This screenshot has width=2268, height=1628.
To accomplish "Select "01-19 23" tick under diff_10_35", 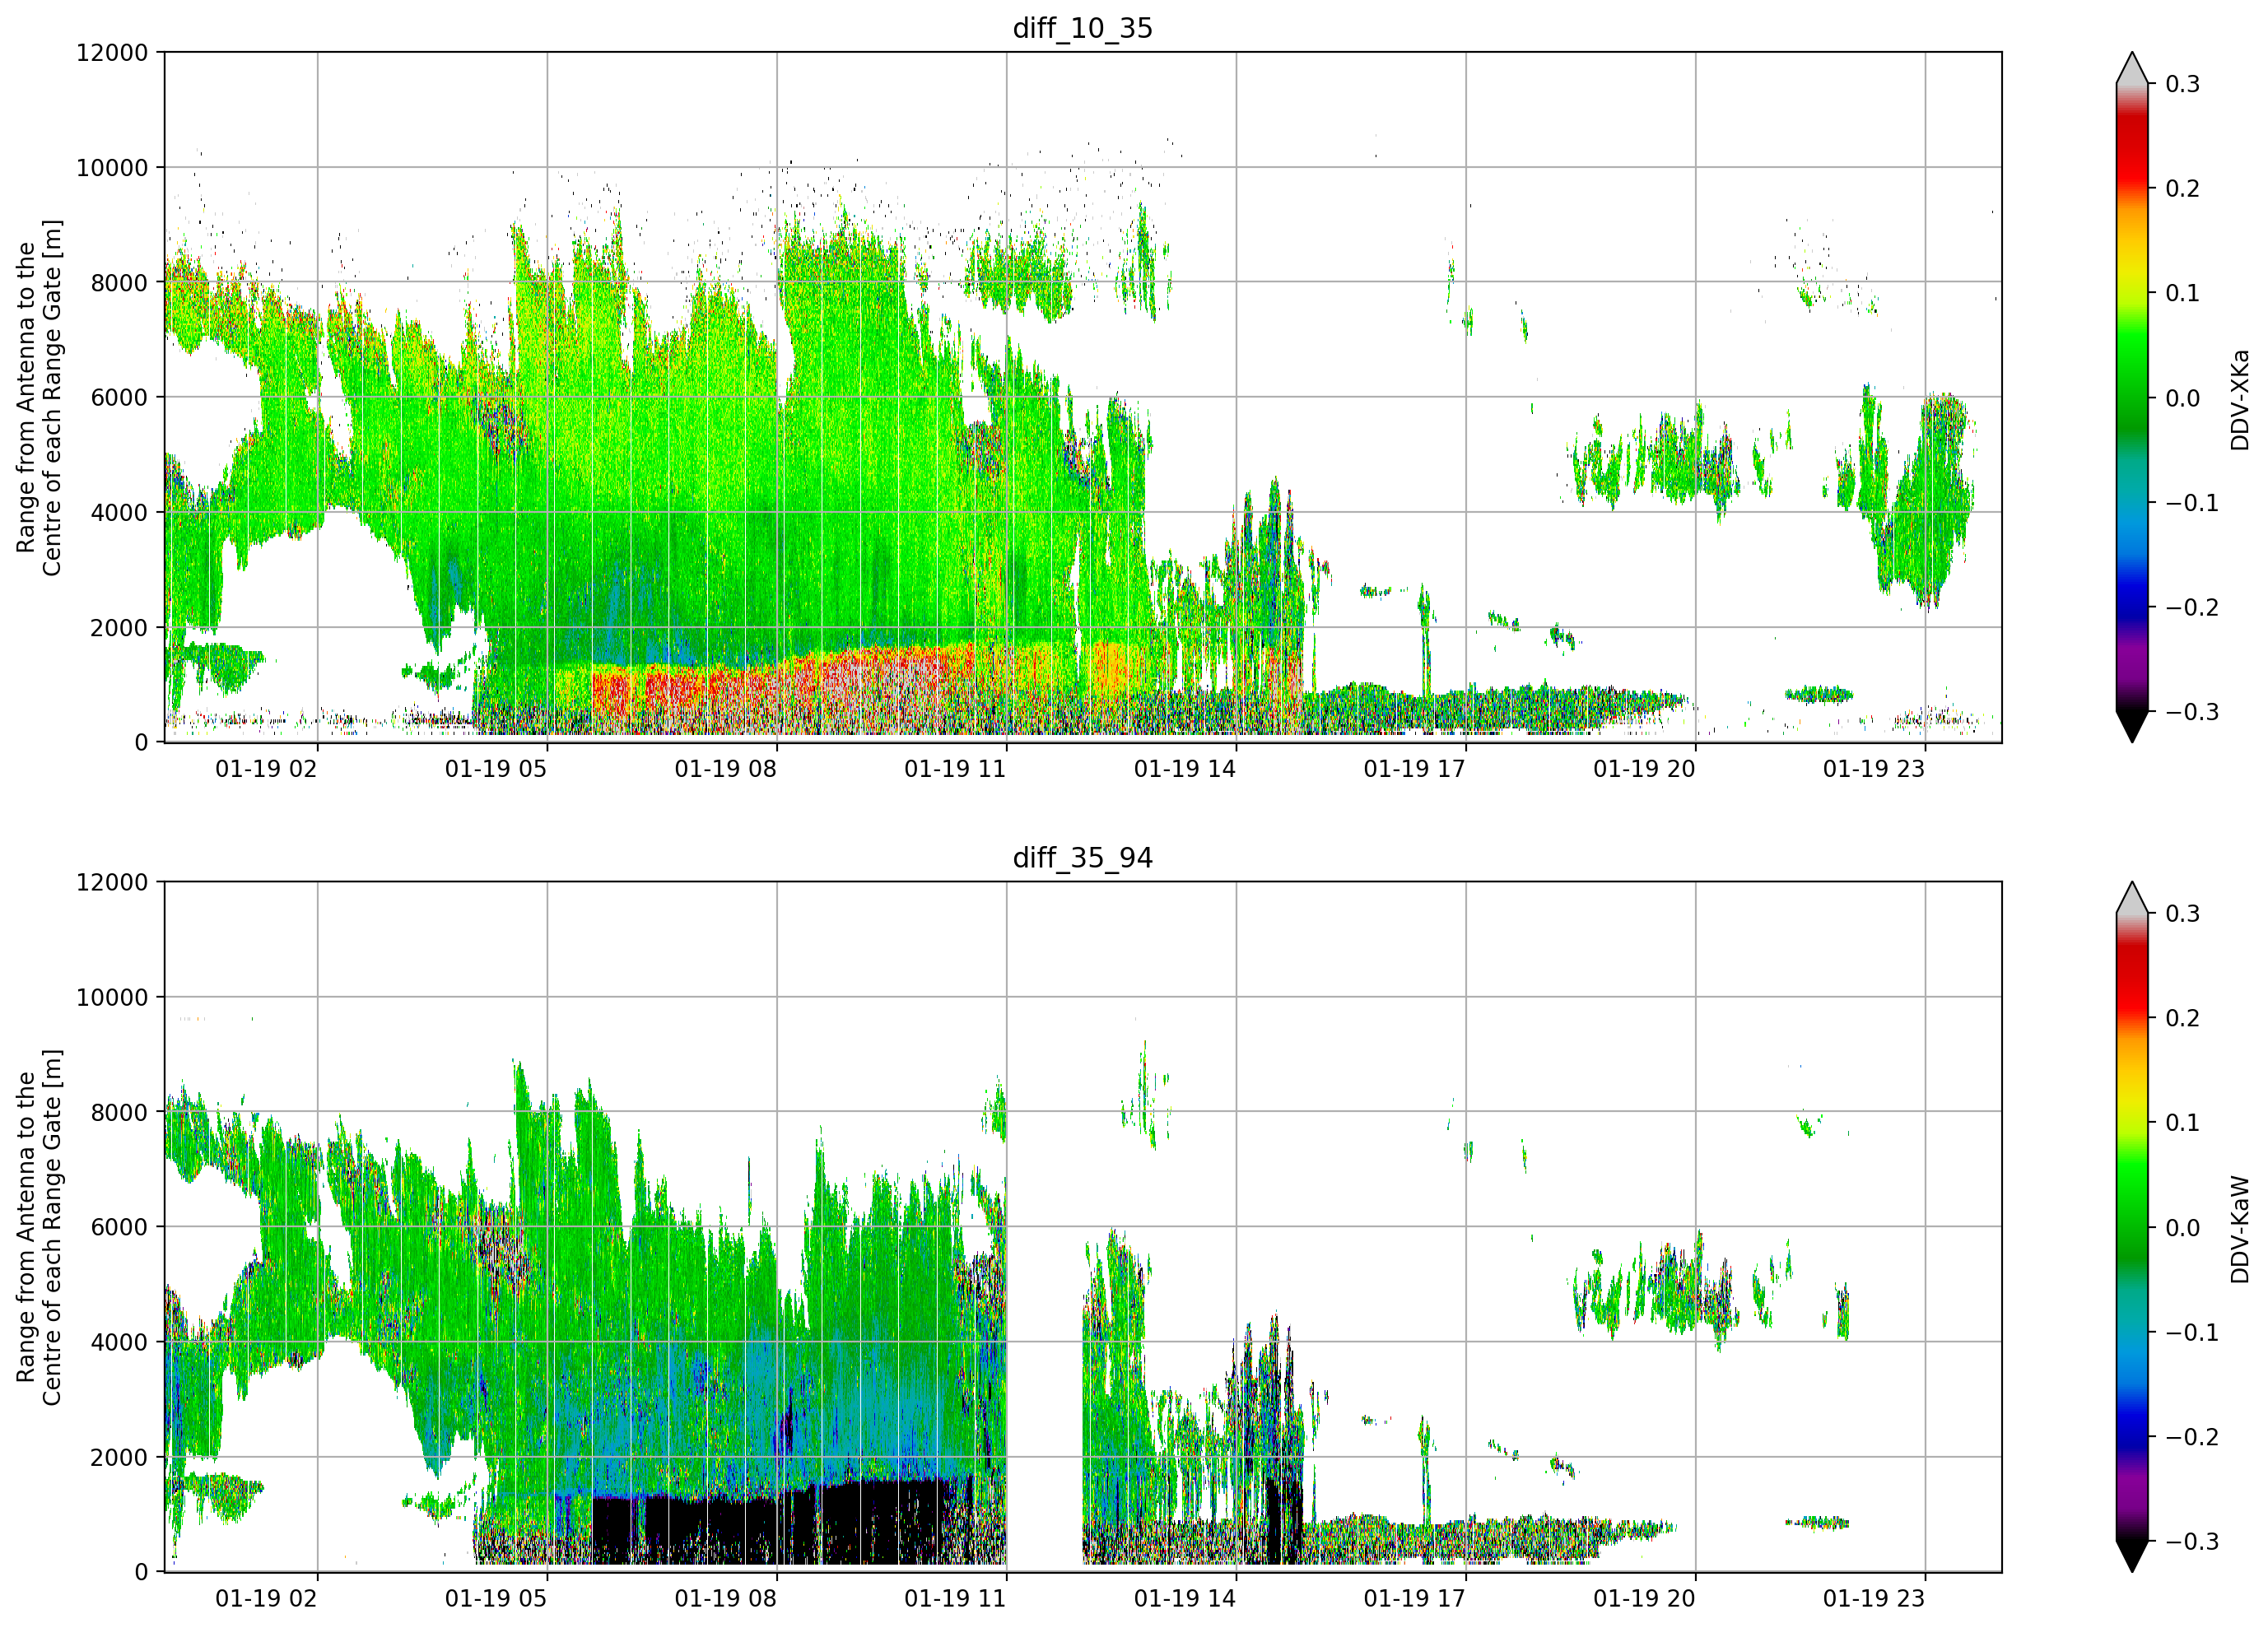I will [x=1874, y=769].
